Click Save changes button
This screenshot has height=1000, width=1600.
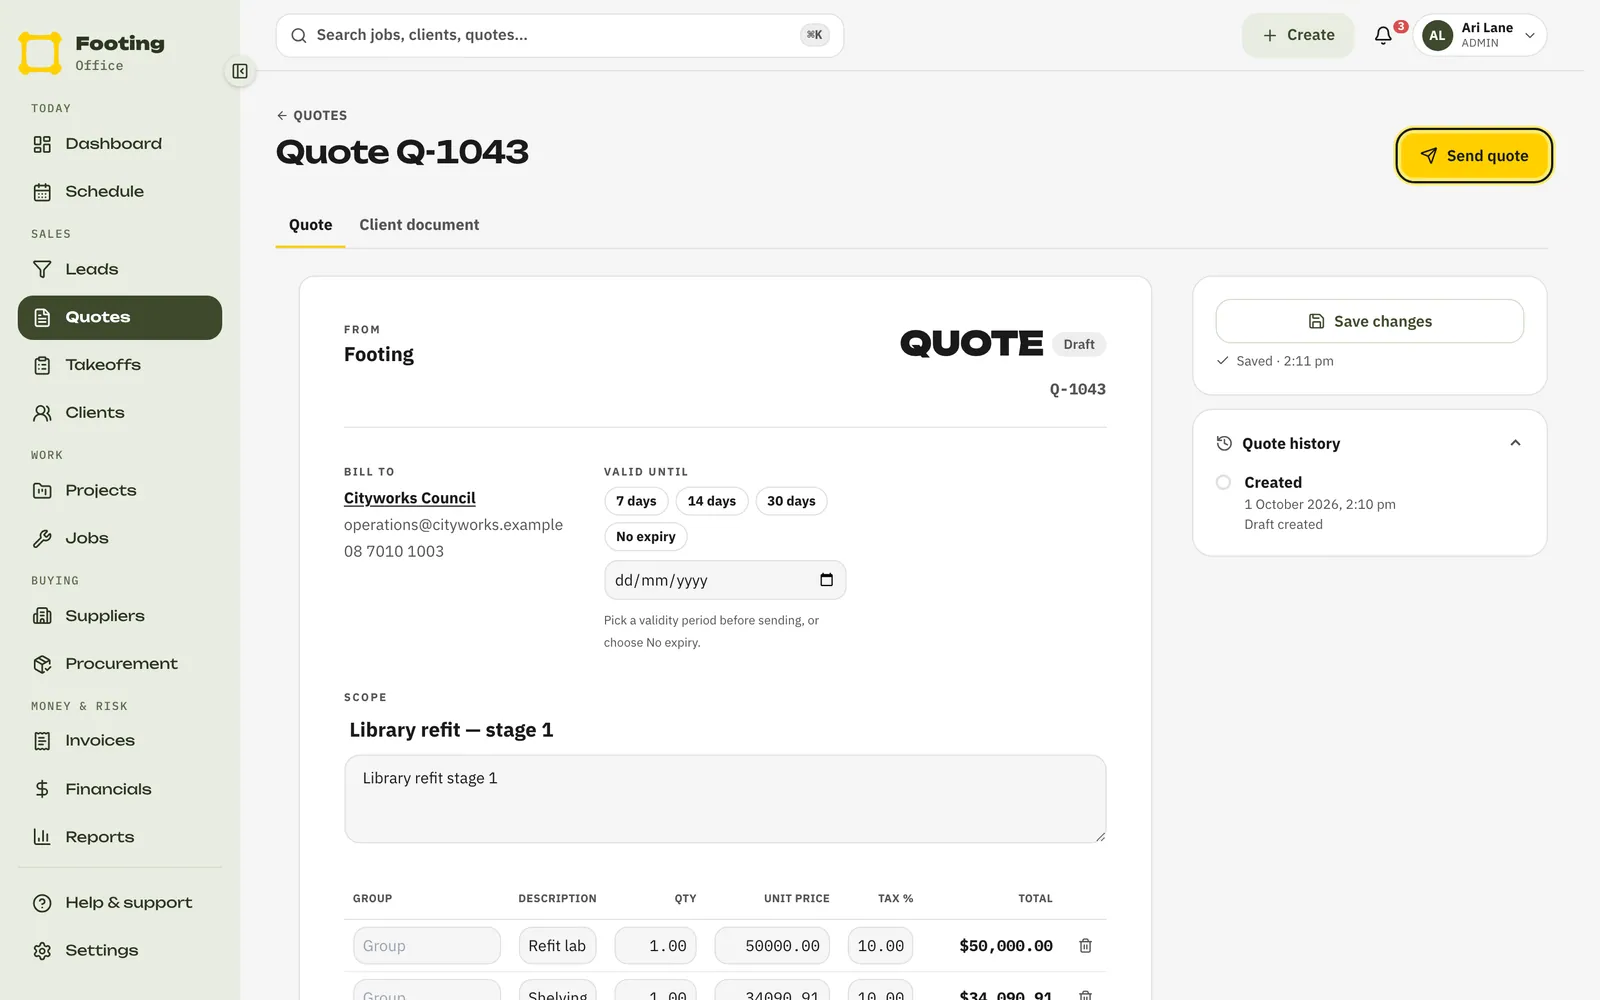pos(1370,321)
